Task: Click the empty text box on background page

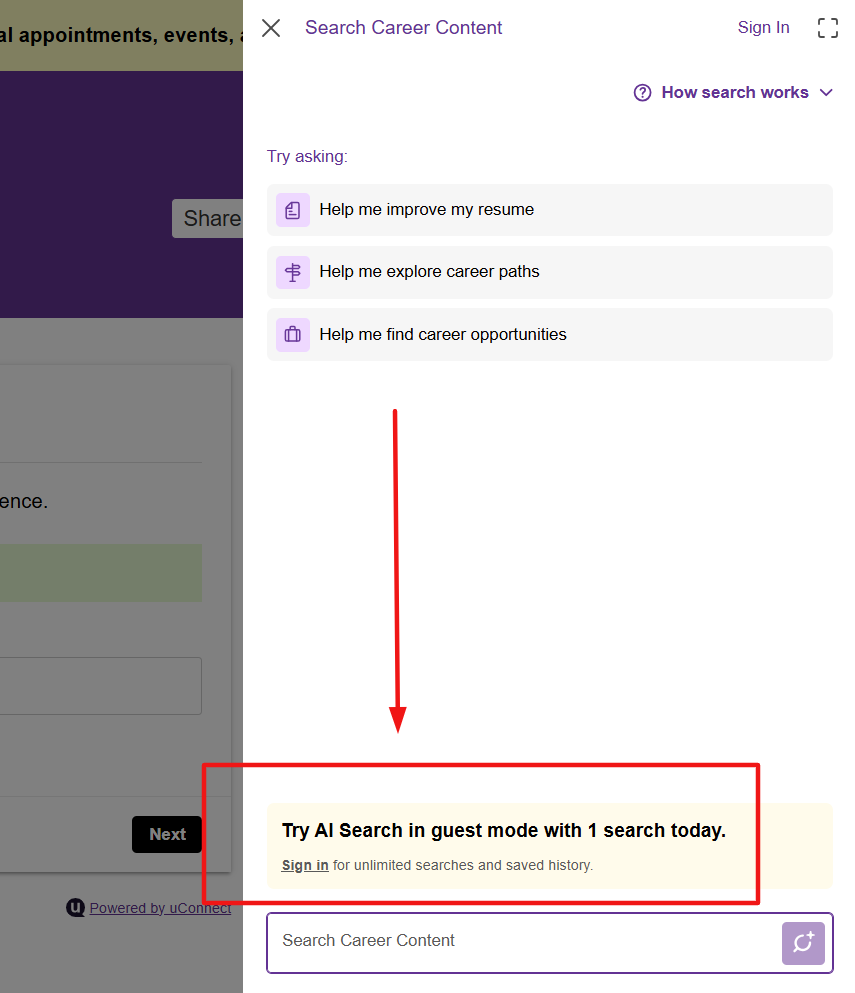Action: [x=101, y=686]
